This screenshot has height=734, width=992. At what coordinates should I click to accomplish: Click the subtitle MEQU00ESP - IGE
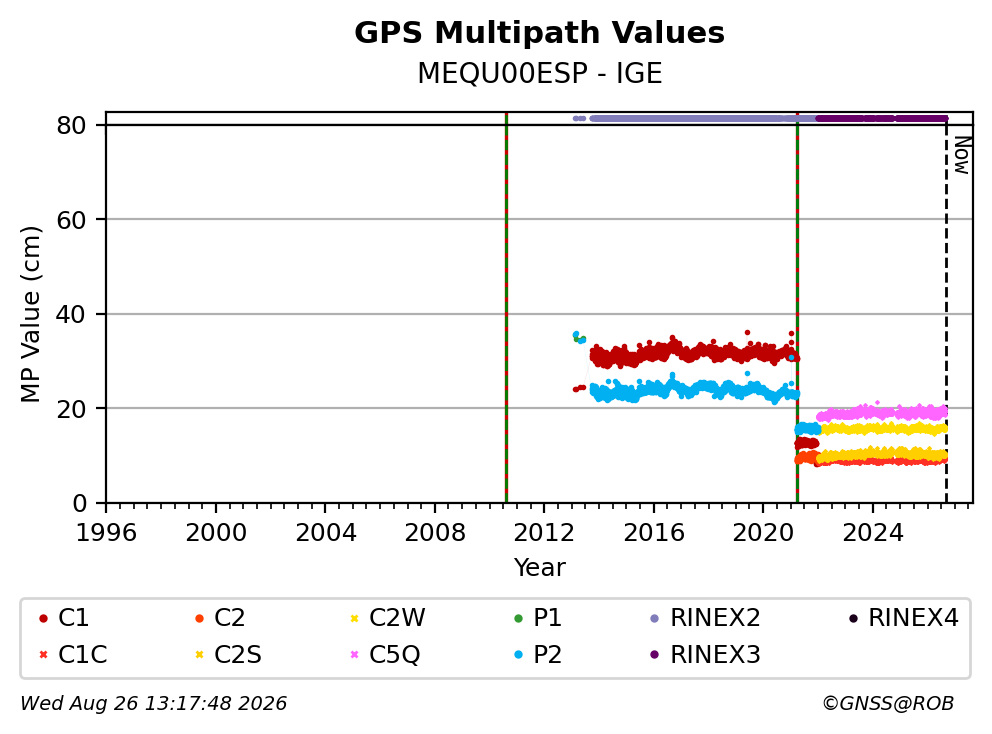pos(540,73)
